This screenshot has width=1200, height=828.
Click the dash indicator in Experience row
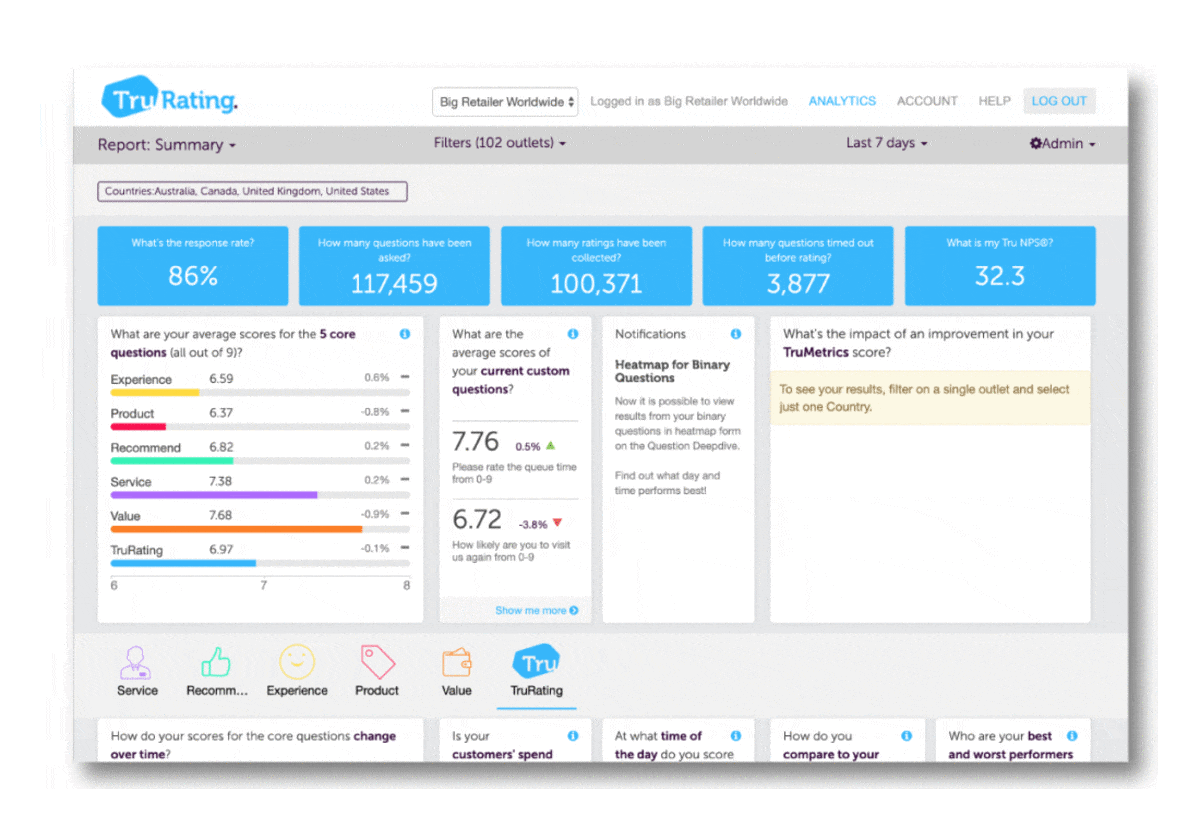click(405, 378)
